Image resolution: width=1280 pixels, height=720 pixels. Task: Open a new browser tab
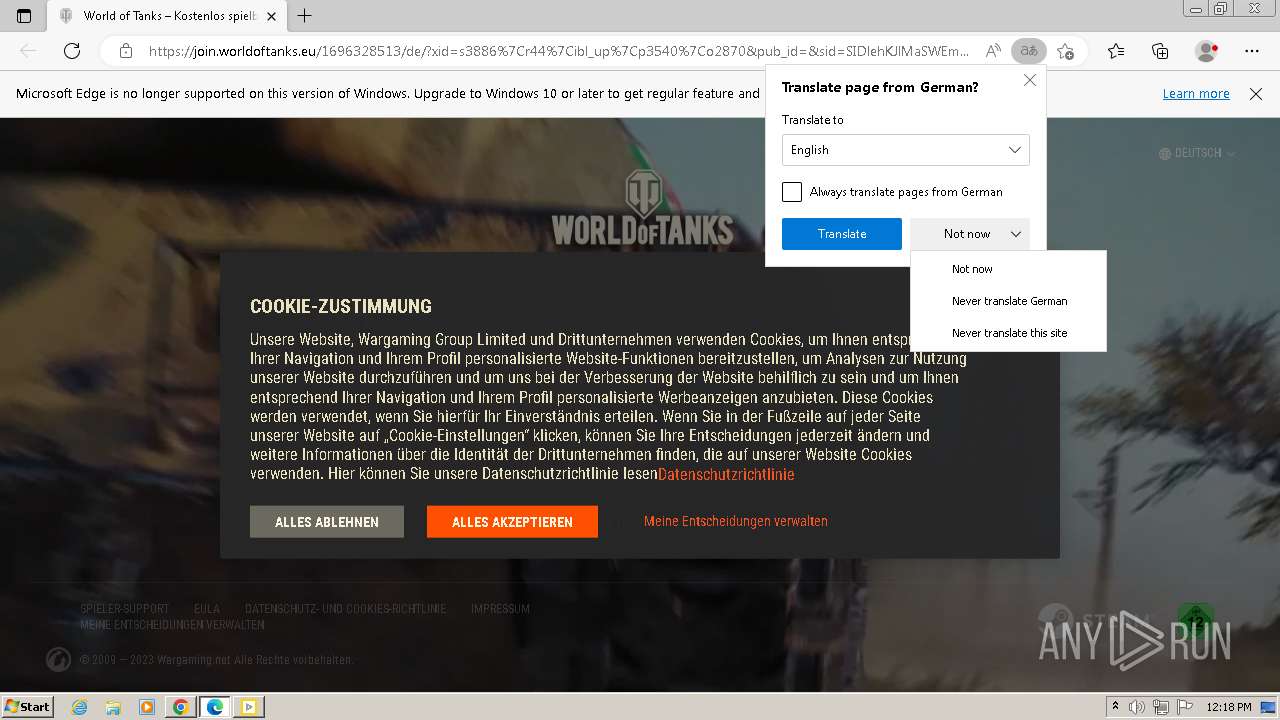pos(305,15)
